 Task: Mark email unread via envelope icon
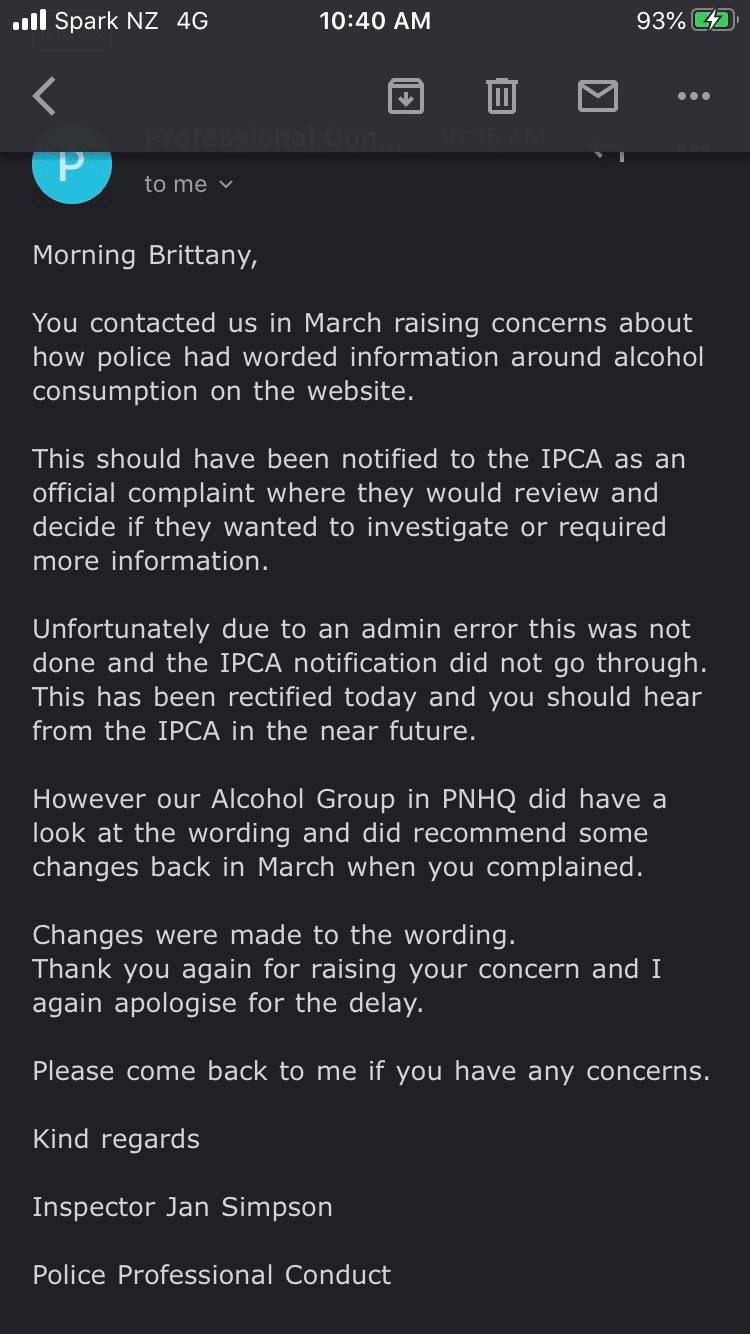point(597,97)
